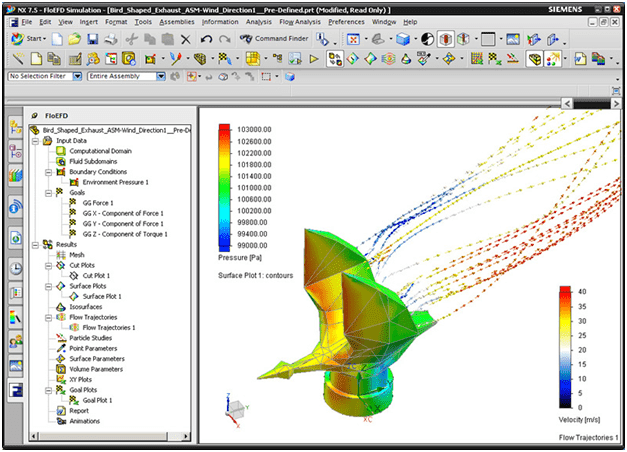Screen dimensions: 627x452
Task: Click the Cut scissors icon
Action: pyautogui.click(x=131, y=39)
